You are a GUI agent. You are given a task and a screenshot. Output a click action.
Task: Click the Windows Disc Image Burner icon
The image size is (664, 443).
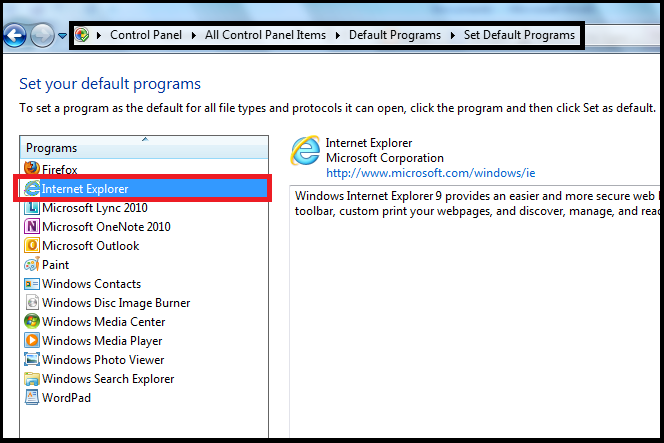32,303
